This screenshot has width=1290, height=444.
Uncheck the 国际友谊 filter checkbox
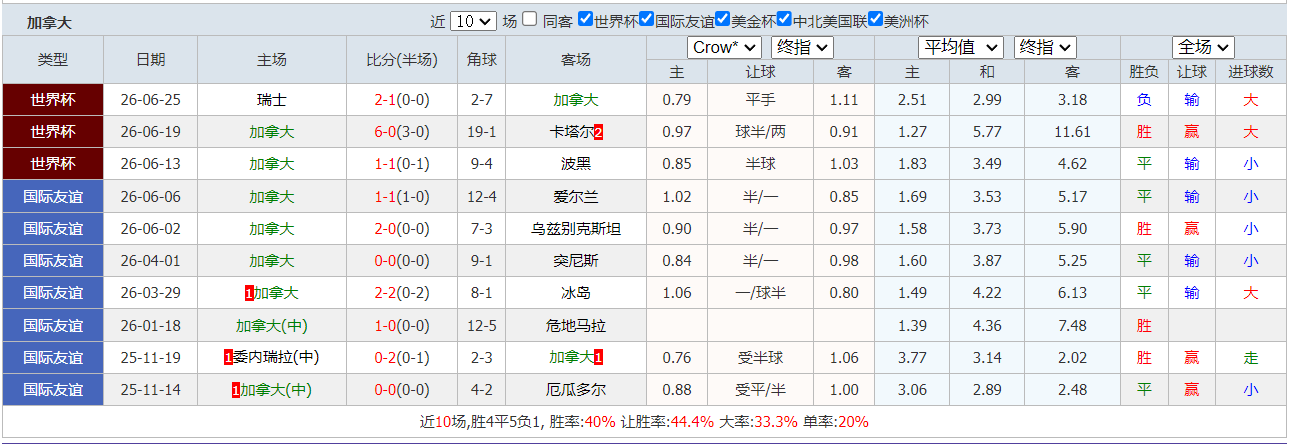pos(647,19)
